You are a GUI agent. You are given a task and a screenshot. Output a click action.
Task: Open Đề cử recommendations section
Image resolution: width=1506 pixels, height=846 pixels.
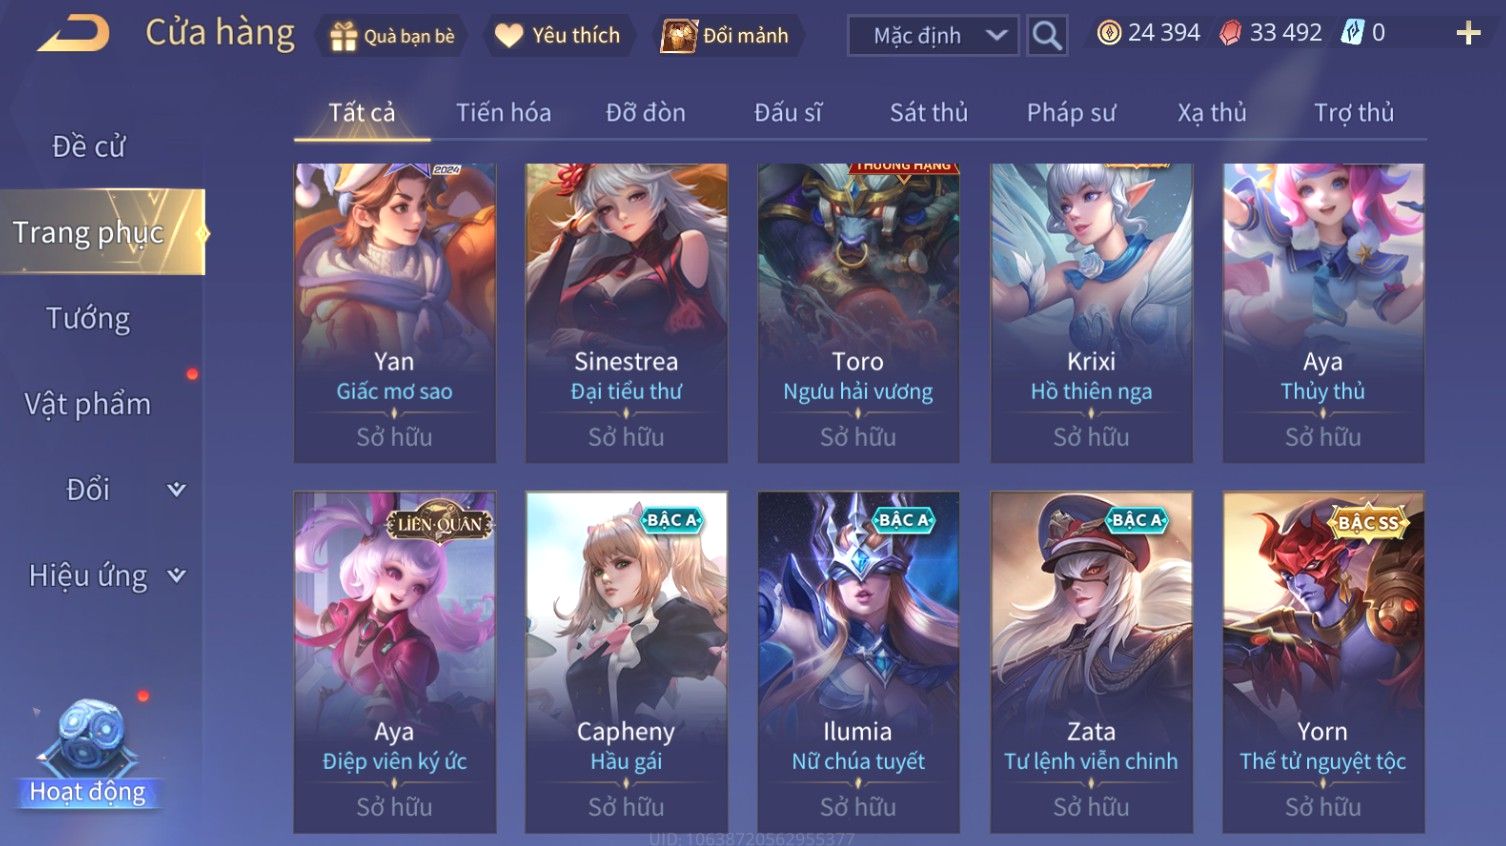coord(88,146)
